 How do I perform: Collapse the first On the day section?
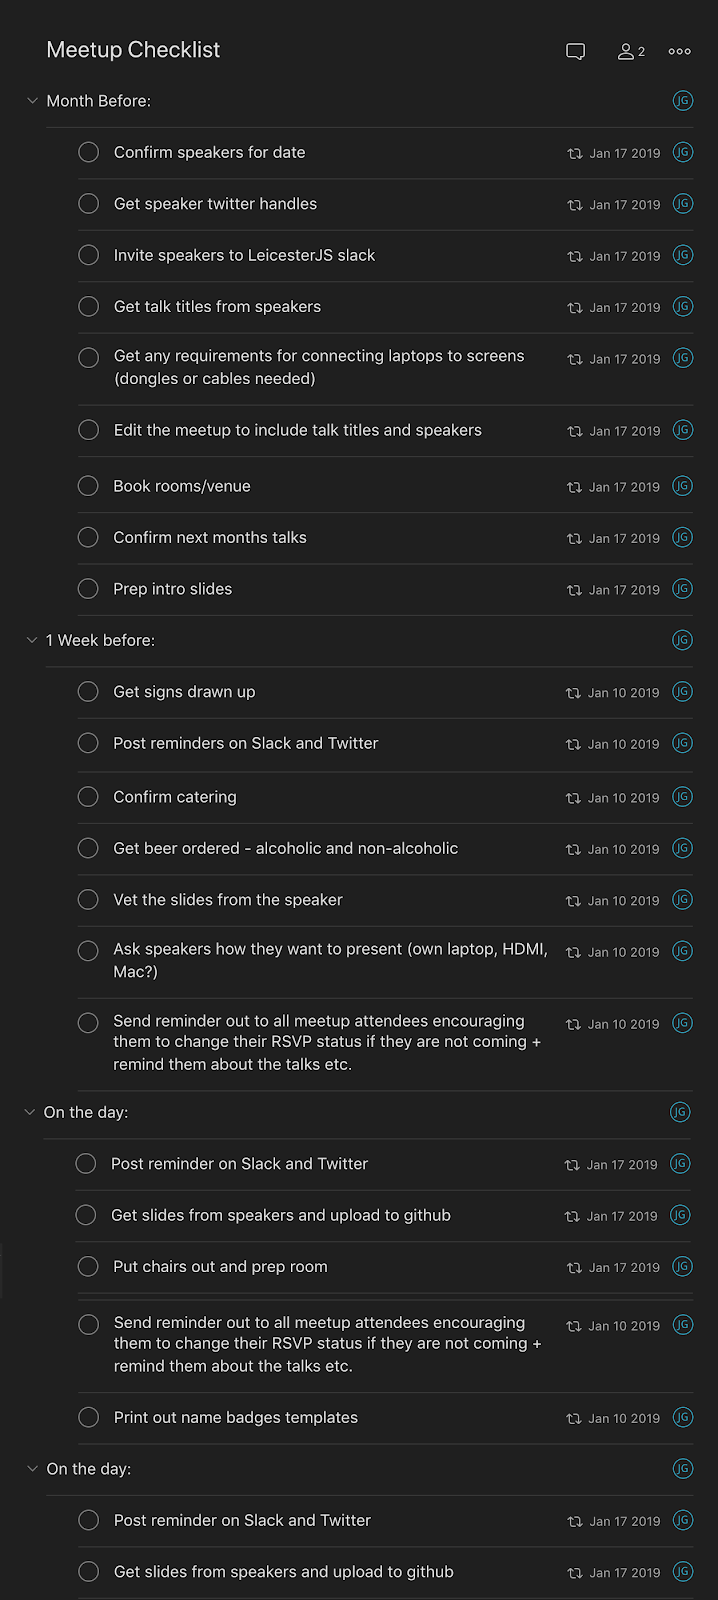[30, 1112]
